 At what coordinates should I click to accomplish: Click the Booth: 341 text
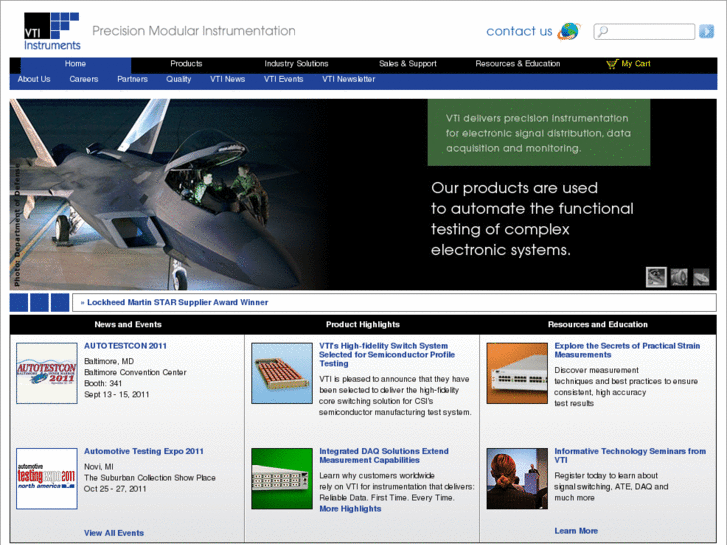point(103,384)
